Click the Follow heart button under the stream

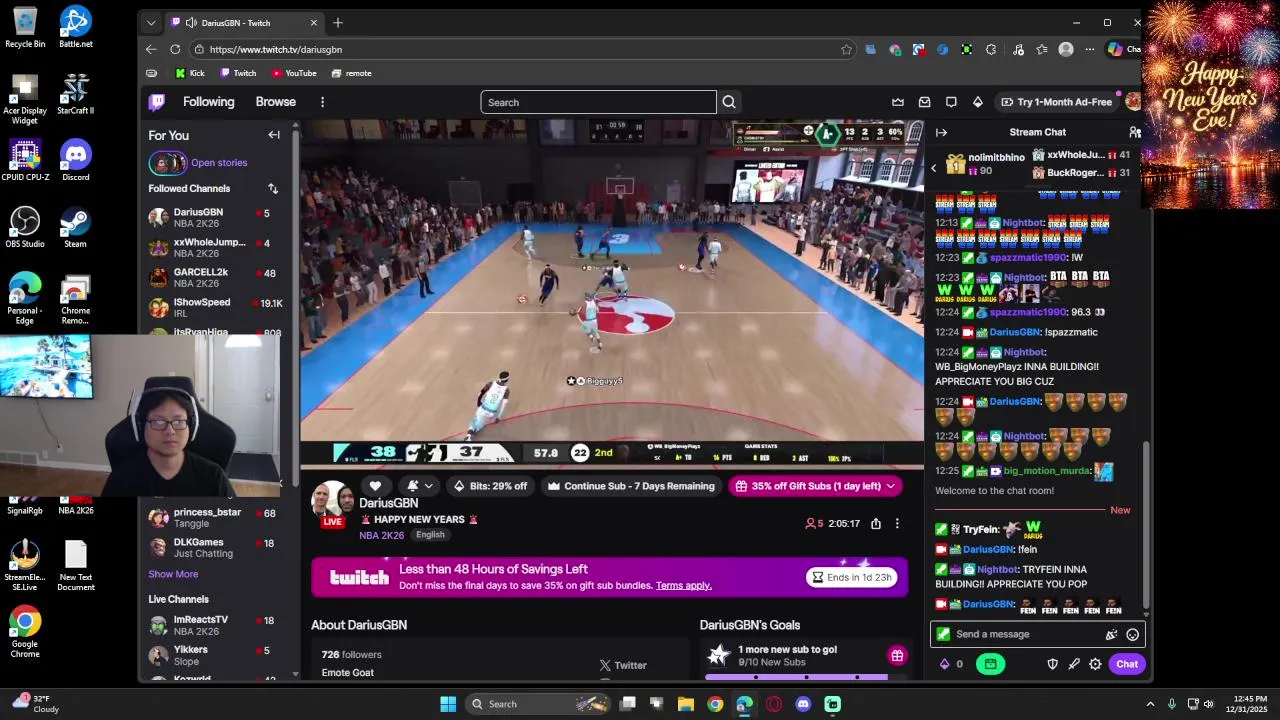tap(375, 486)
